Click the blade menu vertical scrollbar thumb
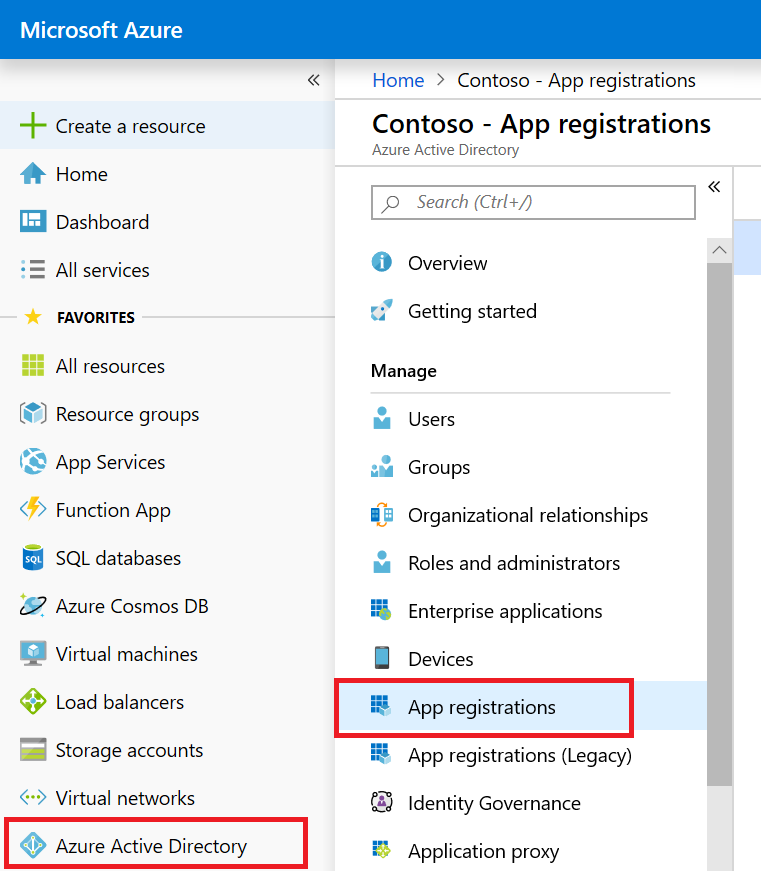The image size is (761, 871). [x=719, y=524]
